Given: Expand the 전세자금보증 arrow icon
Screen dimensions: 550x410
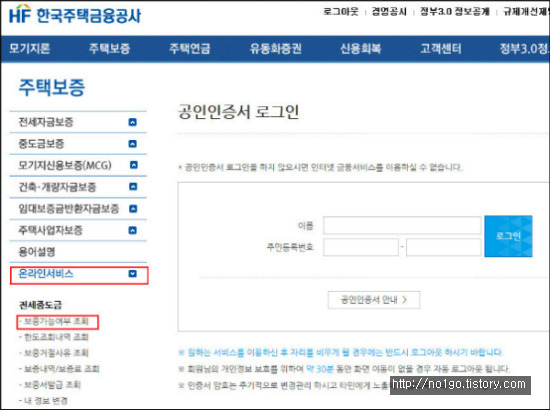Looking at the screenshot, I should point(133,122).
